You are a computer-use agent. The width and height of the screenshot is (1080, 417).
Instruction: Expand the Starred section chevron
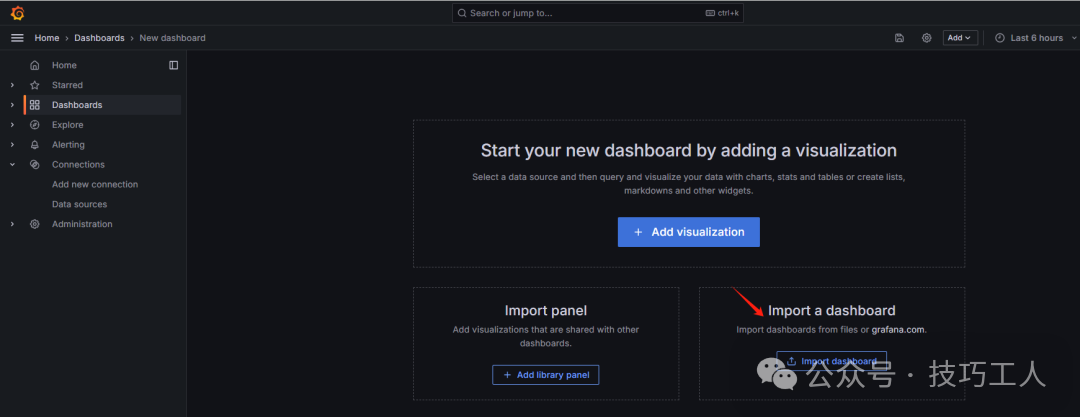12,85
